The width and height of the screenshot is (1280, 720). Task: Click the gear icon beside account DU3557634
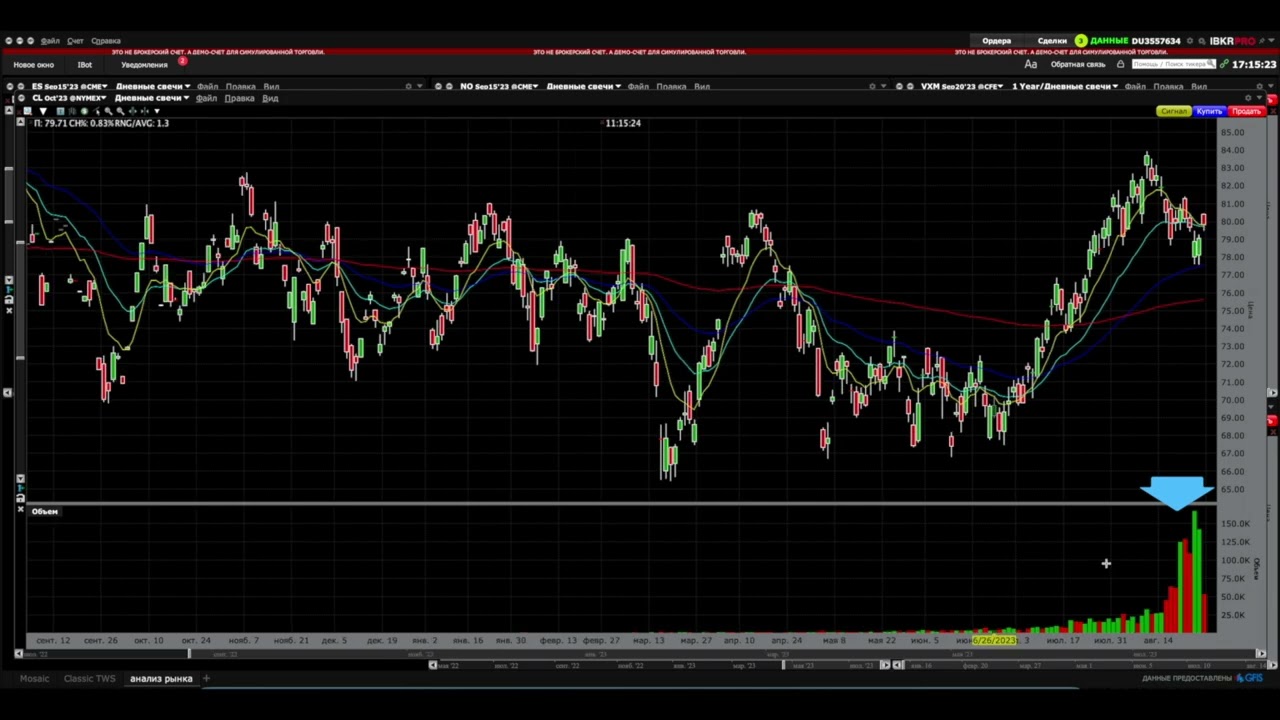(x=1189, y=41)
